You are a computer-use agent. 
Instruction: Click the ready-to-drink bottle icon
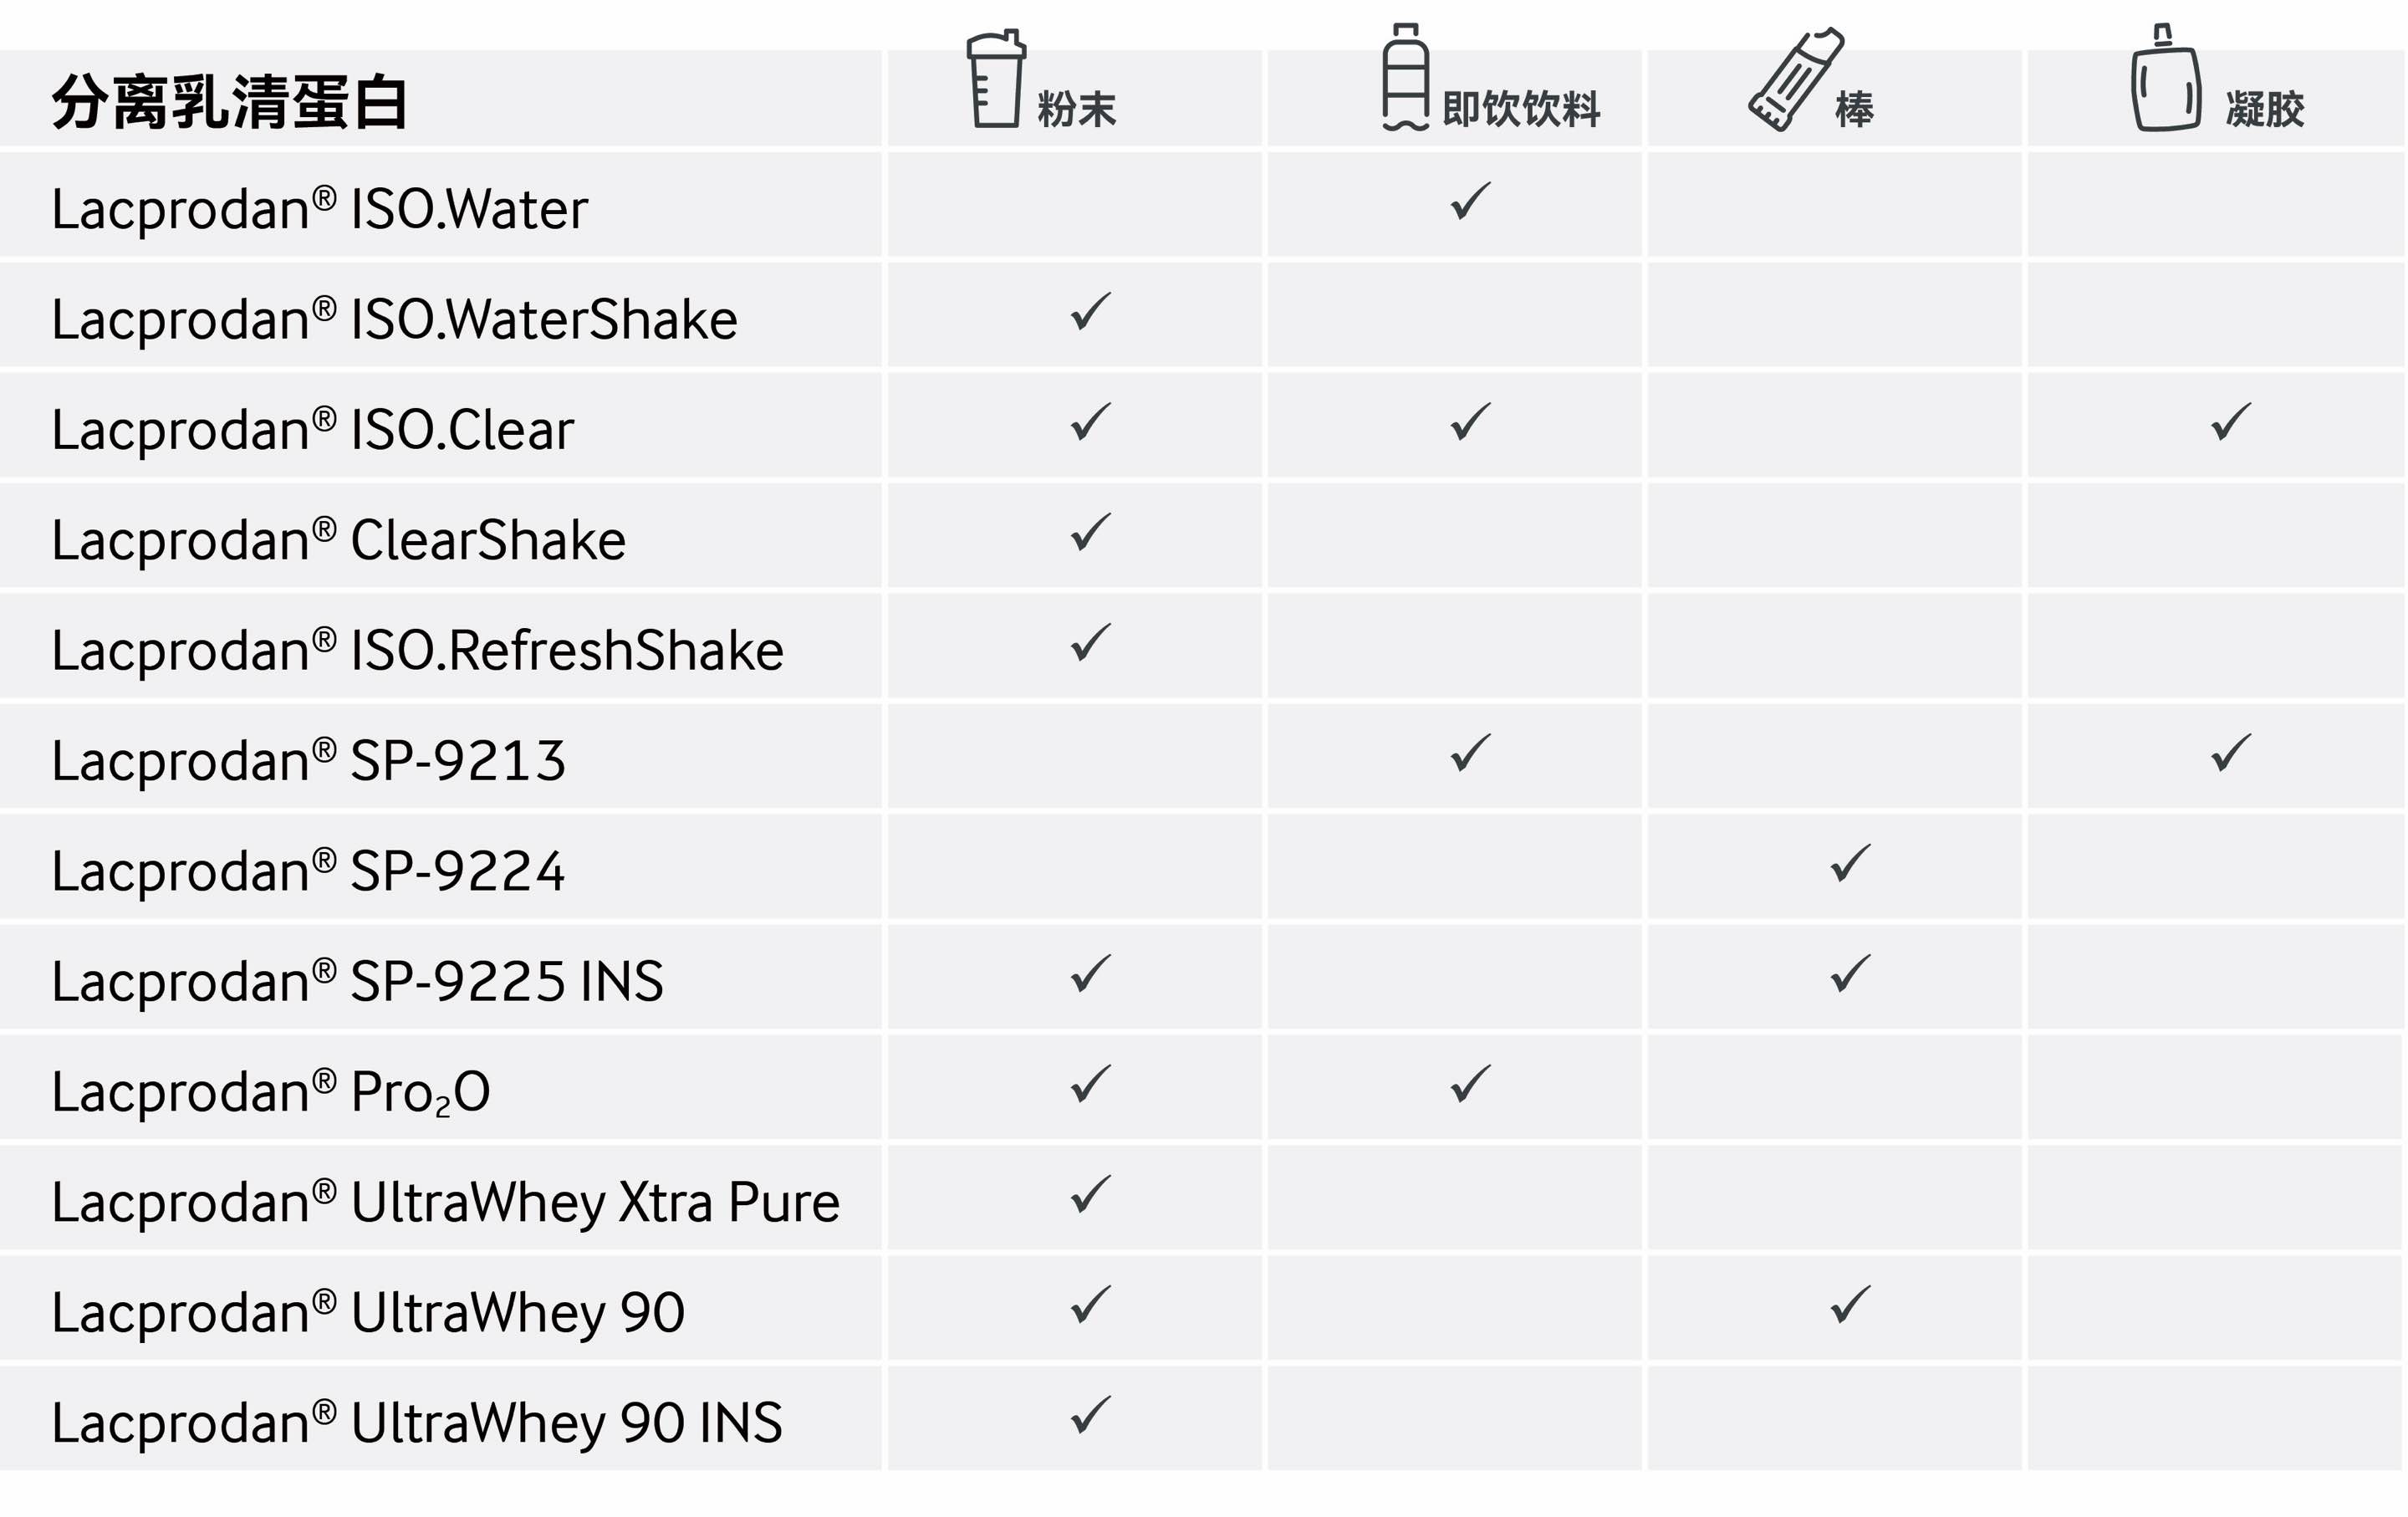point(1405,77)
